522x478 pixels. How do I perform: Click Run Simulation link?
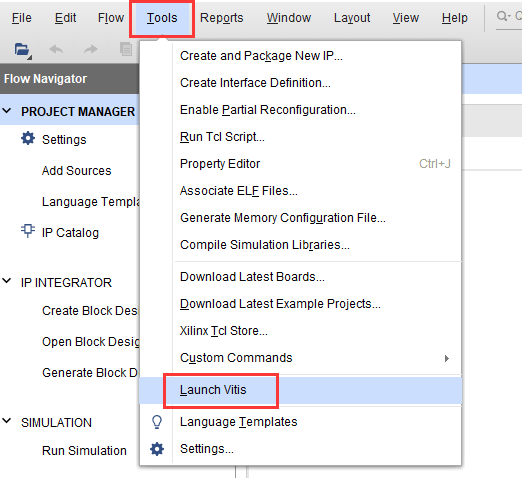pyautogui.click(x=84, y=451)
